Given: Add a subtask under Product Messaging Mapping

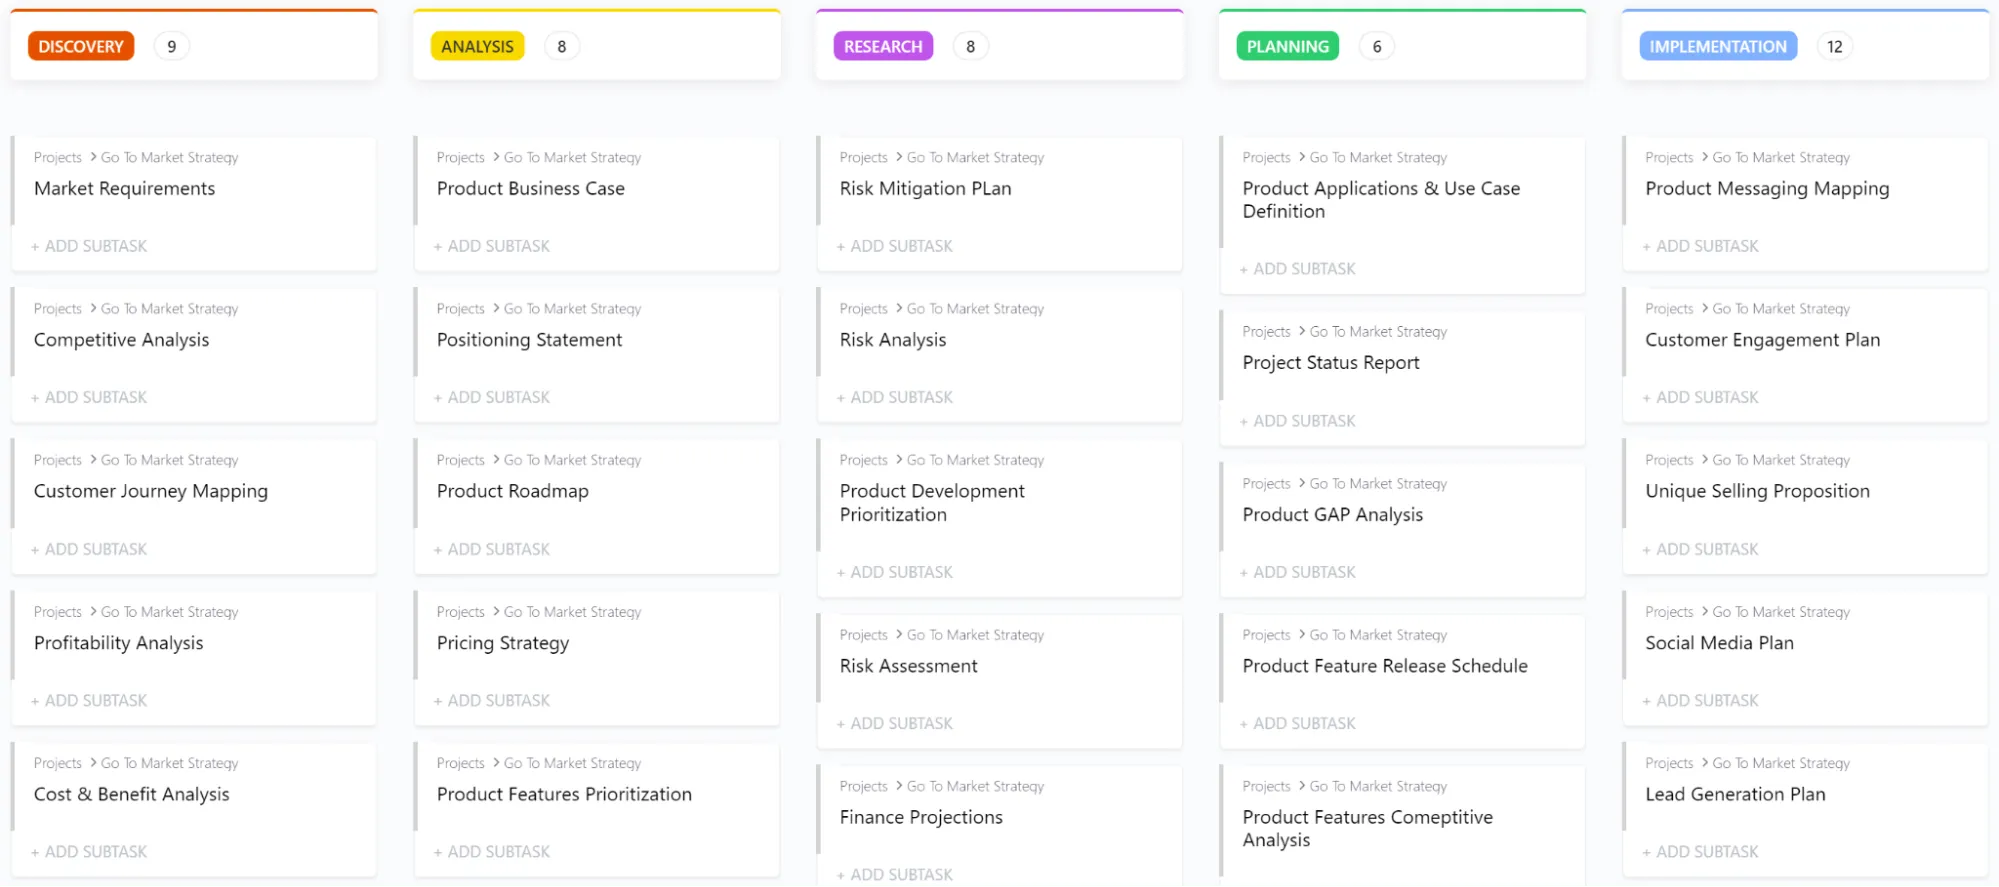Looking at the screenshot, I should [1701, 246].
